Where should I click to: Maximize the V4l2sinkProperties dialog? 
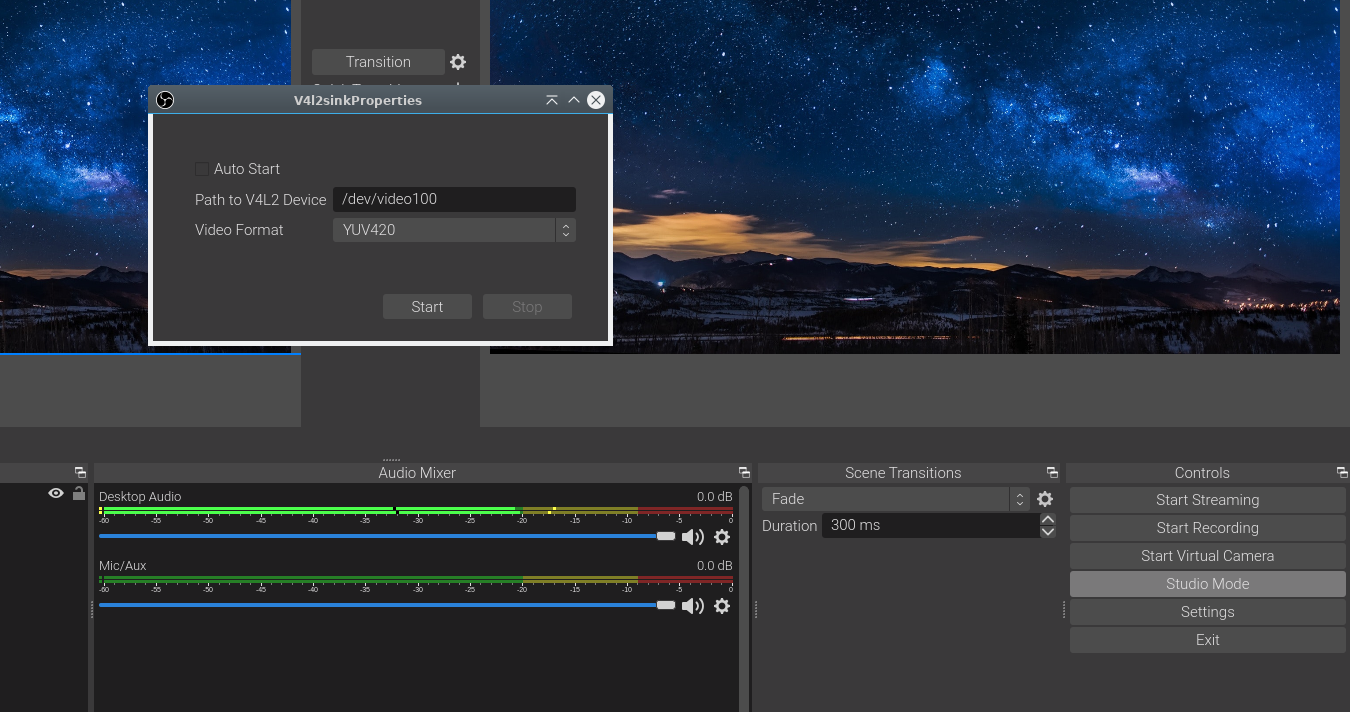point(574,100)
